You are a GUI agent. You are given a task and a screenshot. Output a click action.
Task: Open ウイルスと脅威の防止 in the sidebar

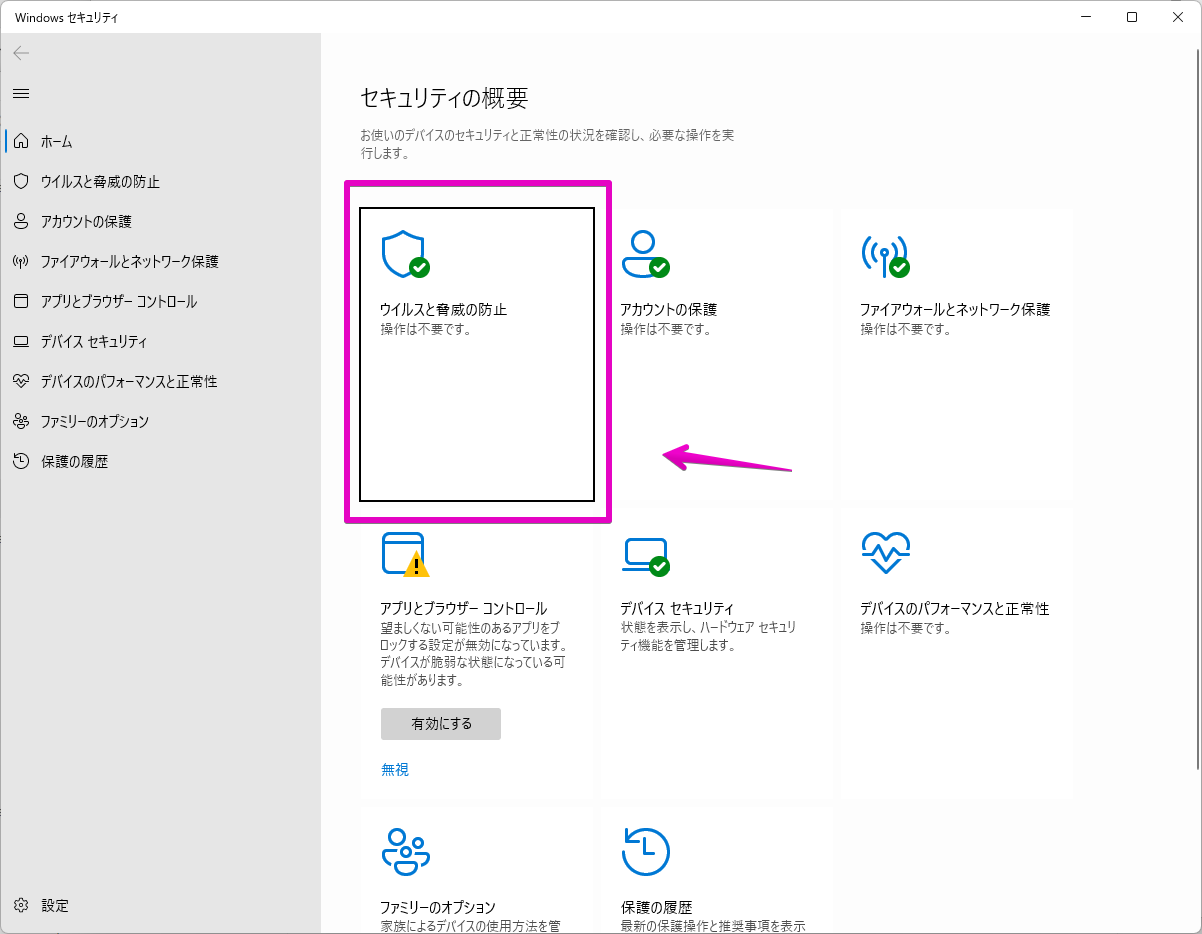pos(100,182)
